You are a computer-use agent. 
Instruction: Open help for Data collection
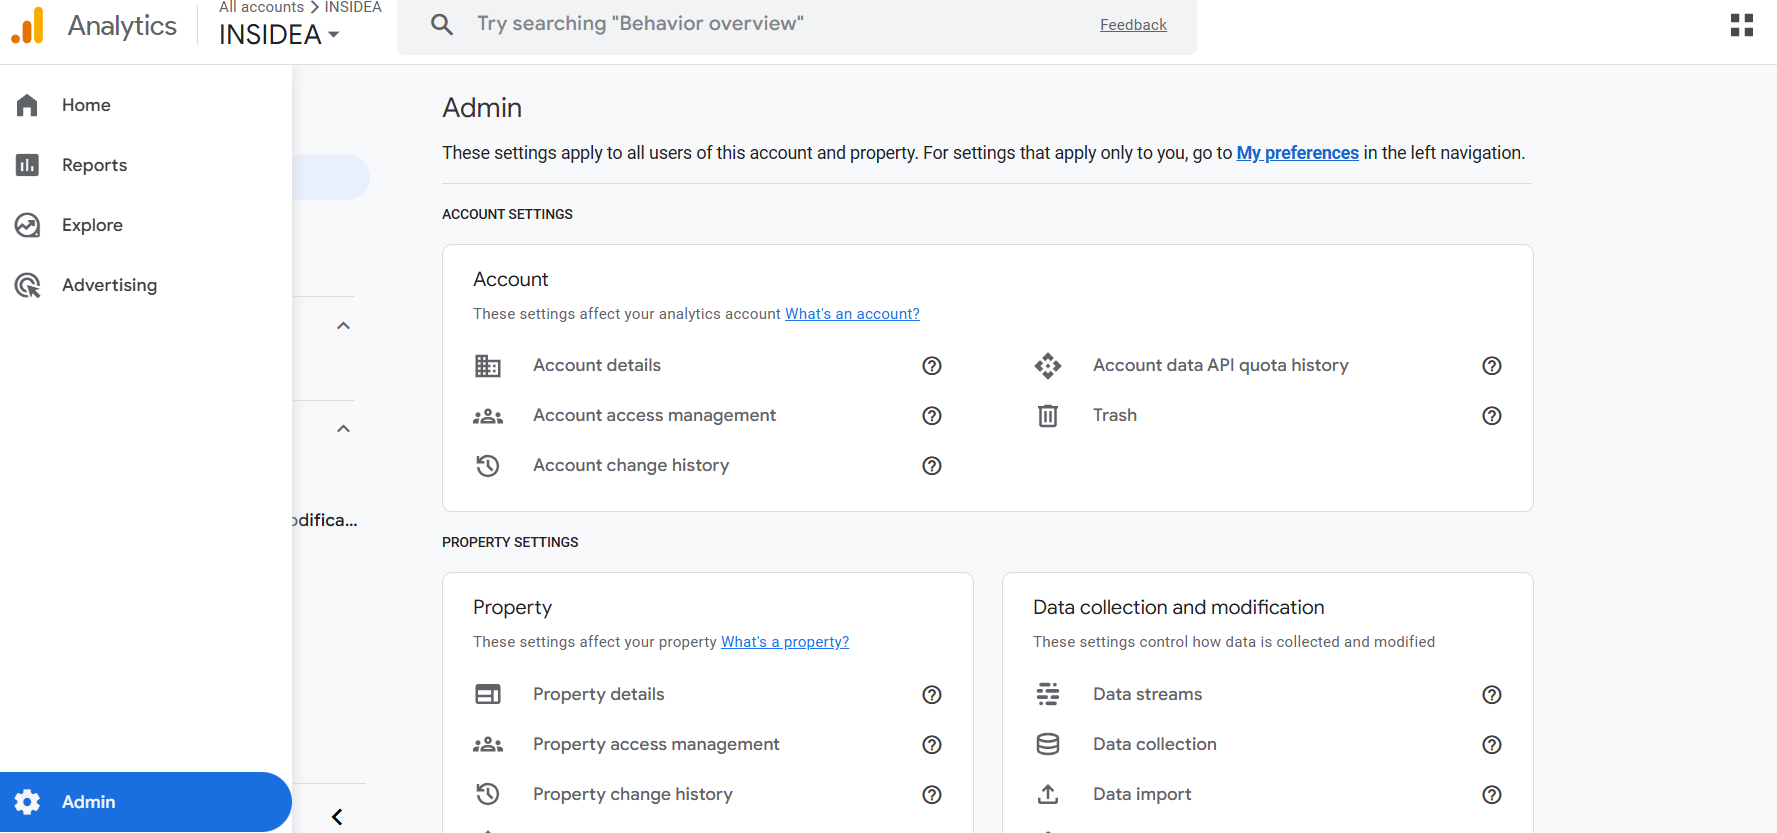[1492, 745]
